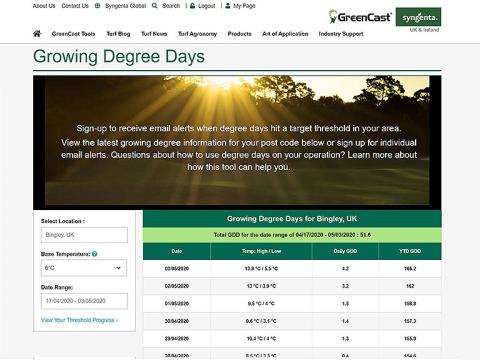480x360 pixels.
Task: Click Daily GDD value 4.2
Action: (x=345, y=269)
